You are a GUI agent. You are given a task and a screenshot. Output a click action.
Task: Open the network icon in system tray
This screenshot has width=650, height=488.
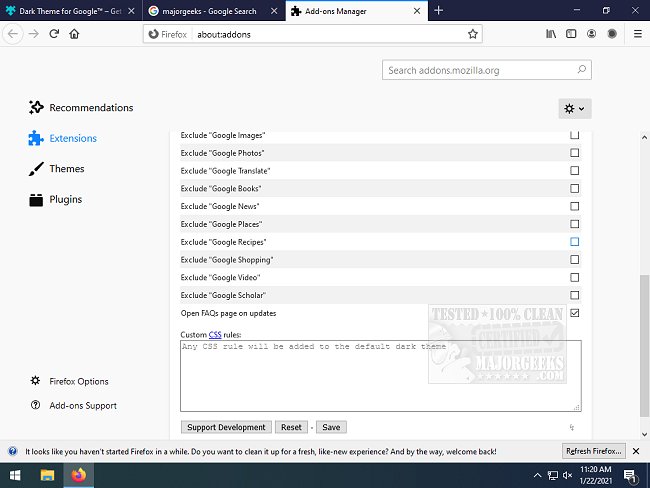(553, 475)
